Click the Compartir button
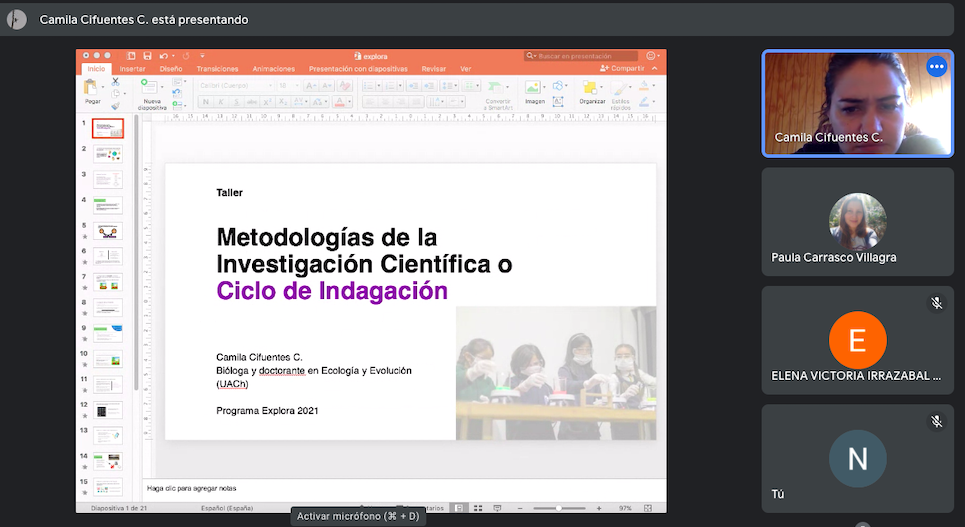Screen dimensions: 965x527 [622, 68]
